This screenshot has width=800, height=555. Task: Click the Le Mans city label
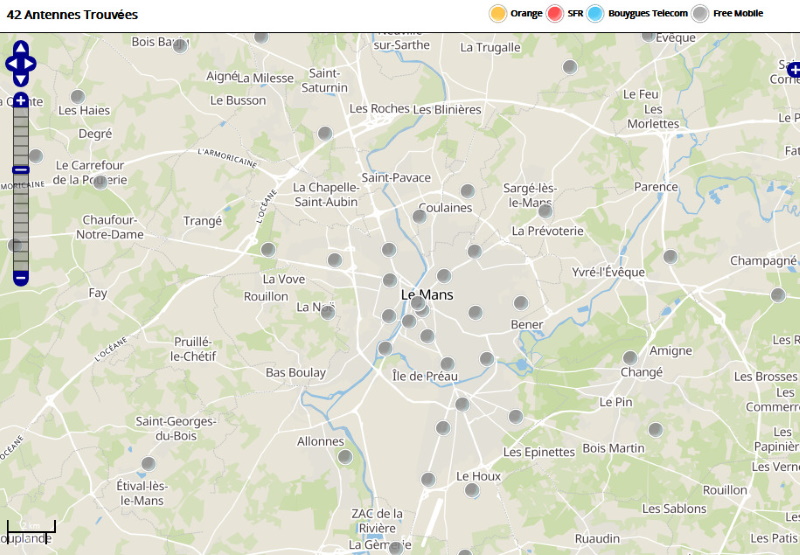pos(427,295)
